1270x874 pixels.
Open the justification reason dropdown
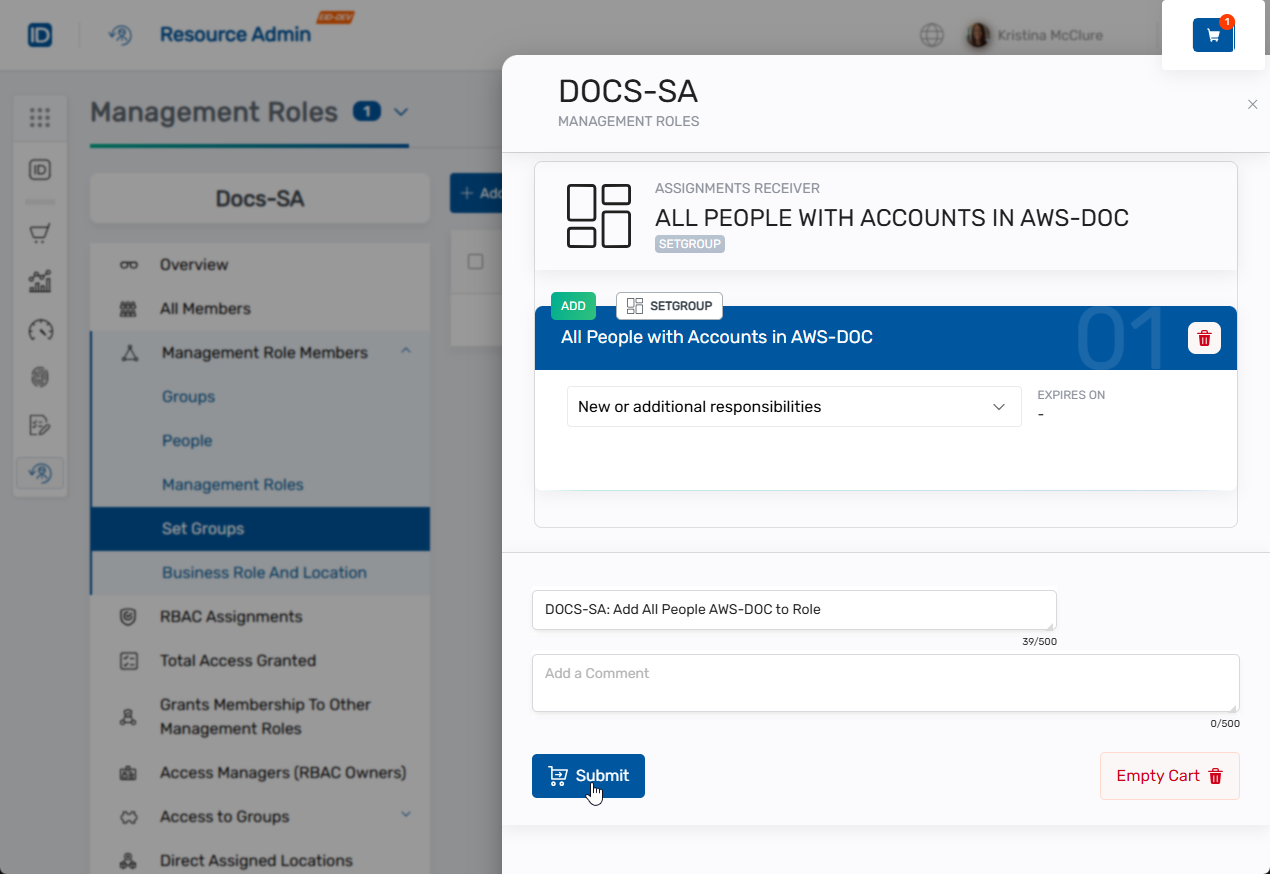point(793,407)
